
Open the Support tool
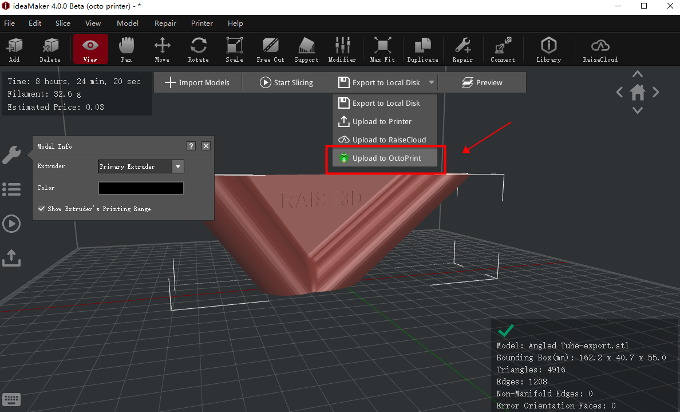coord(307,48)
